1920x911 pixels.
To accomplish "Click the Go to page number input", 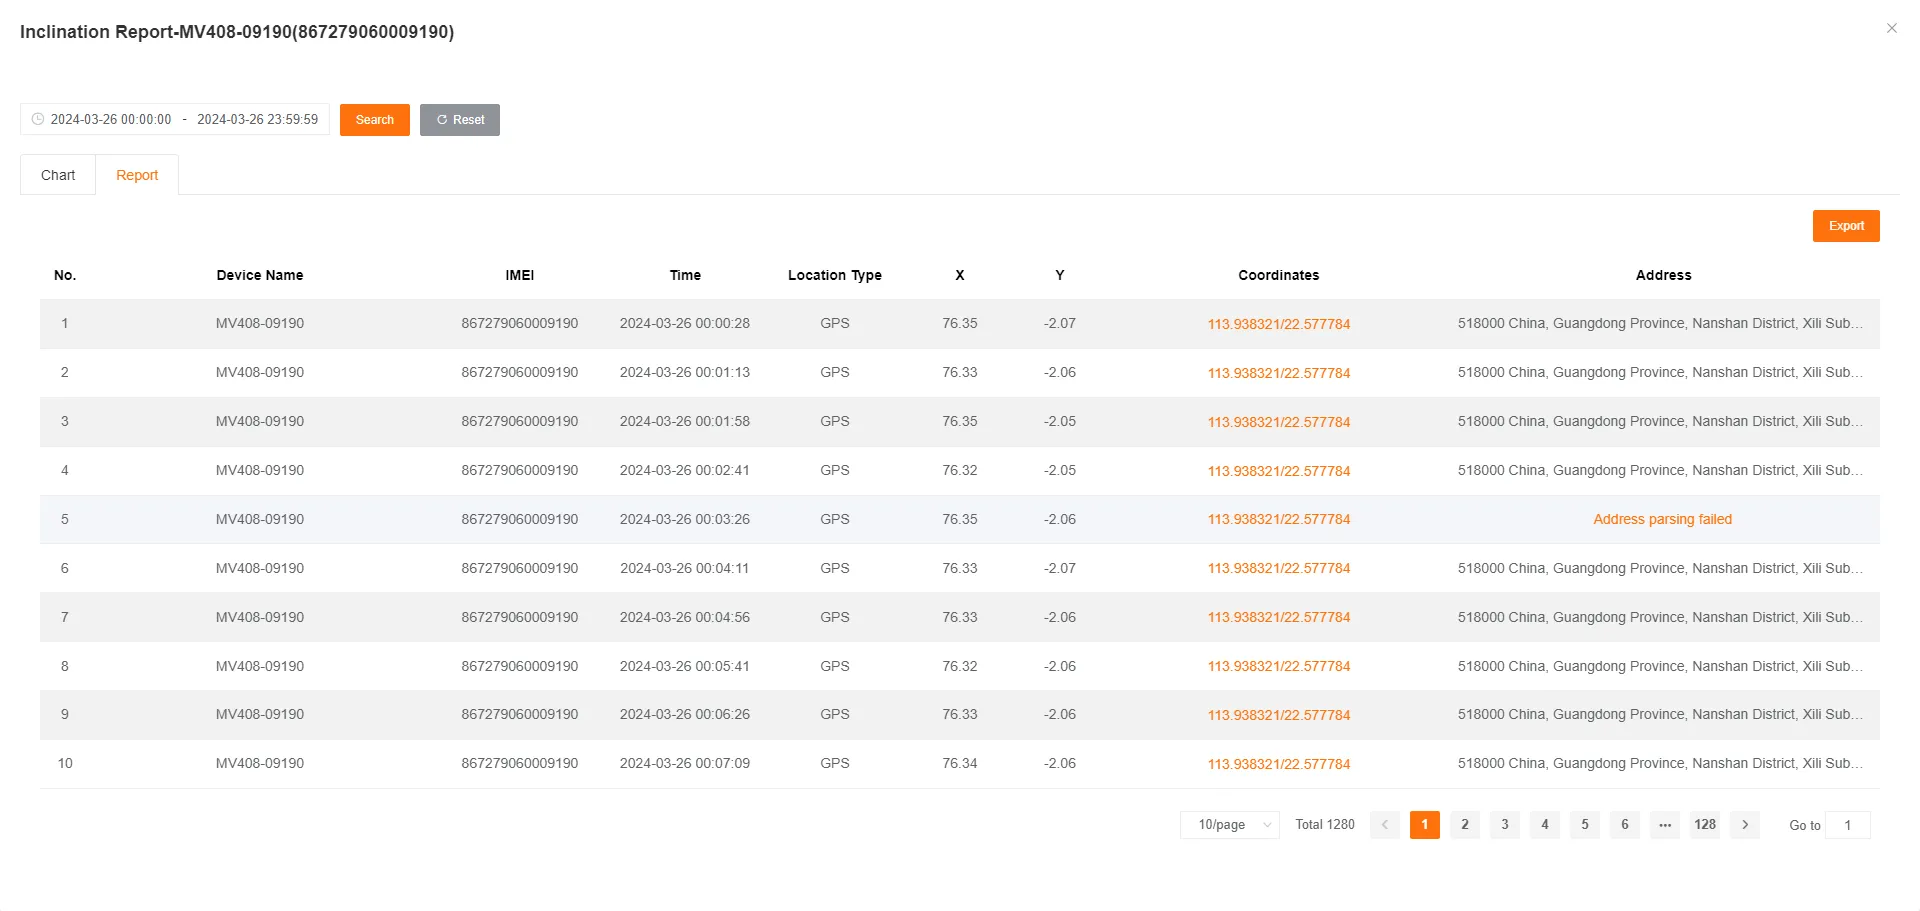I will (1847, 825).
